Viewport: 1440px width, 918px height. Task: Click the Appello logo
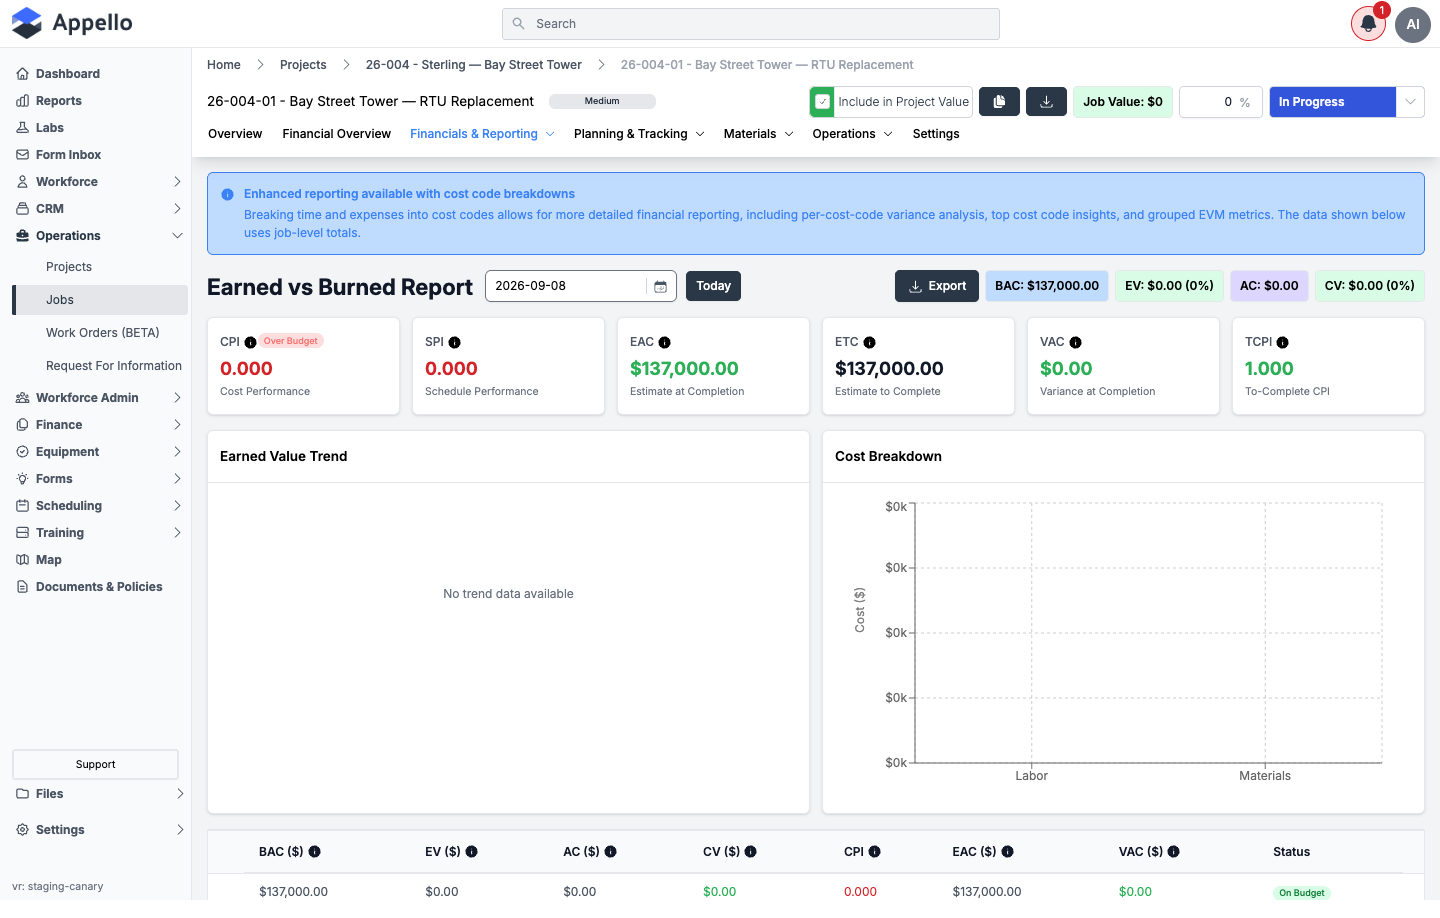point(72,23)
